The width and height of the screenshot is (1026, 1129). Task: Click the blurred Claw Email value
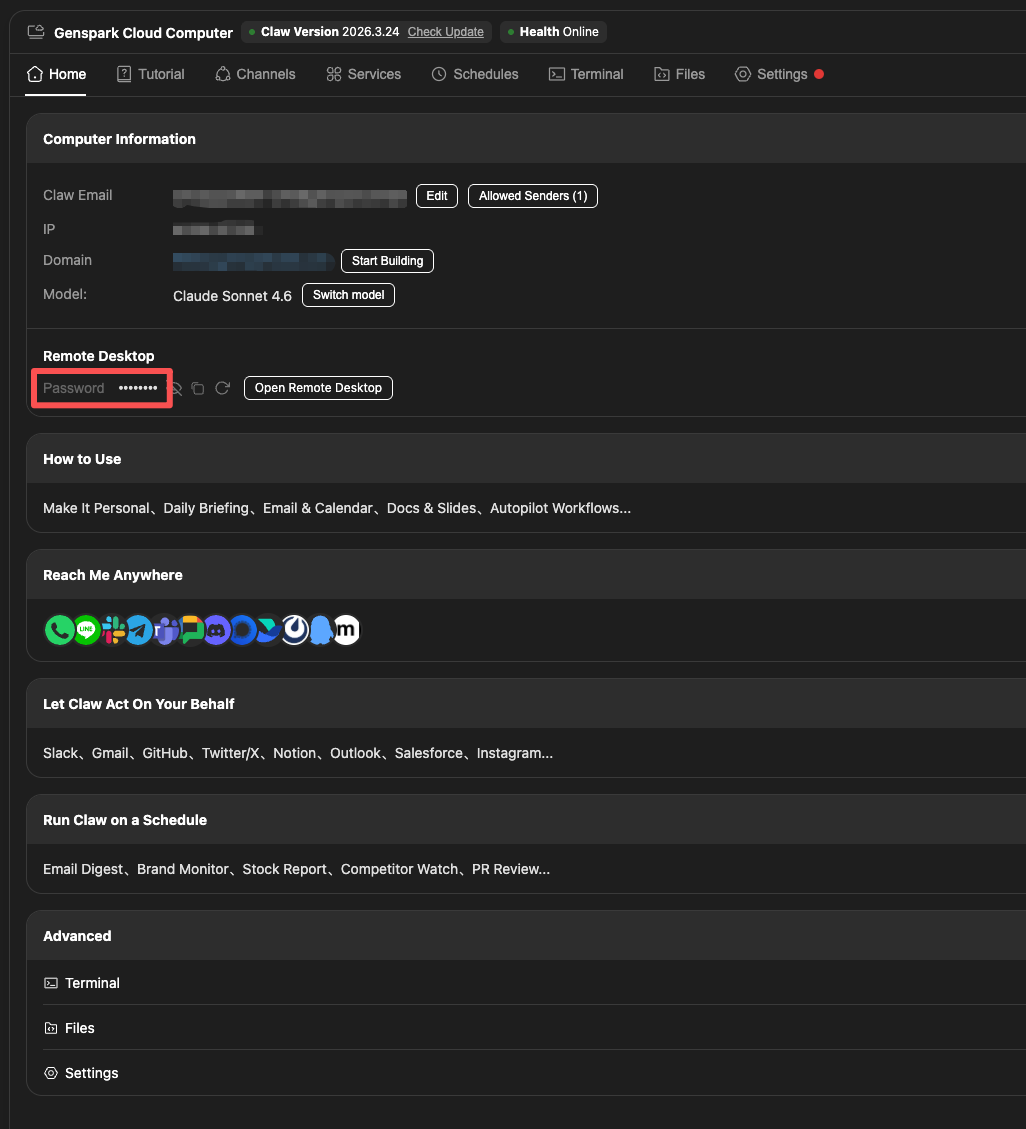point(289,199)
